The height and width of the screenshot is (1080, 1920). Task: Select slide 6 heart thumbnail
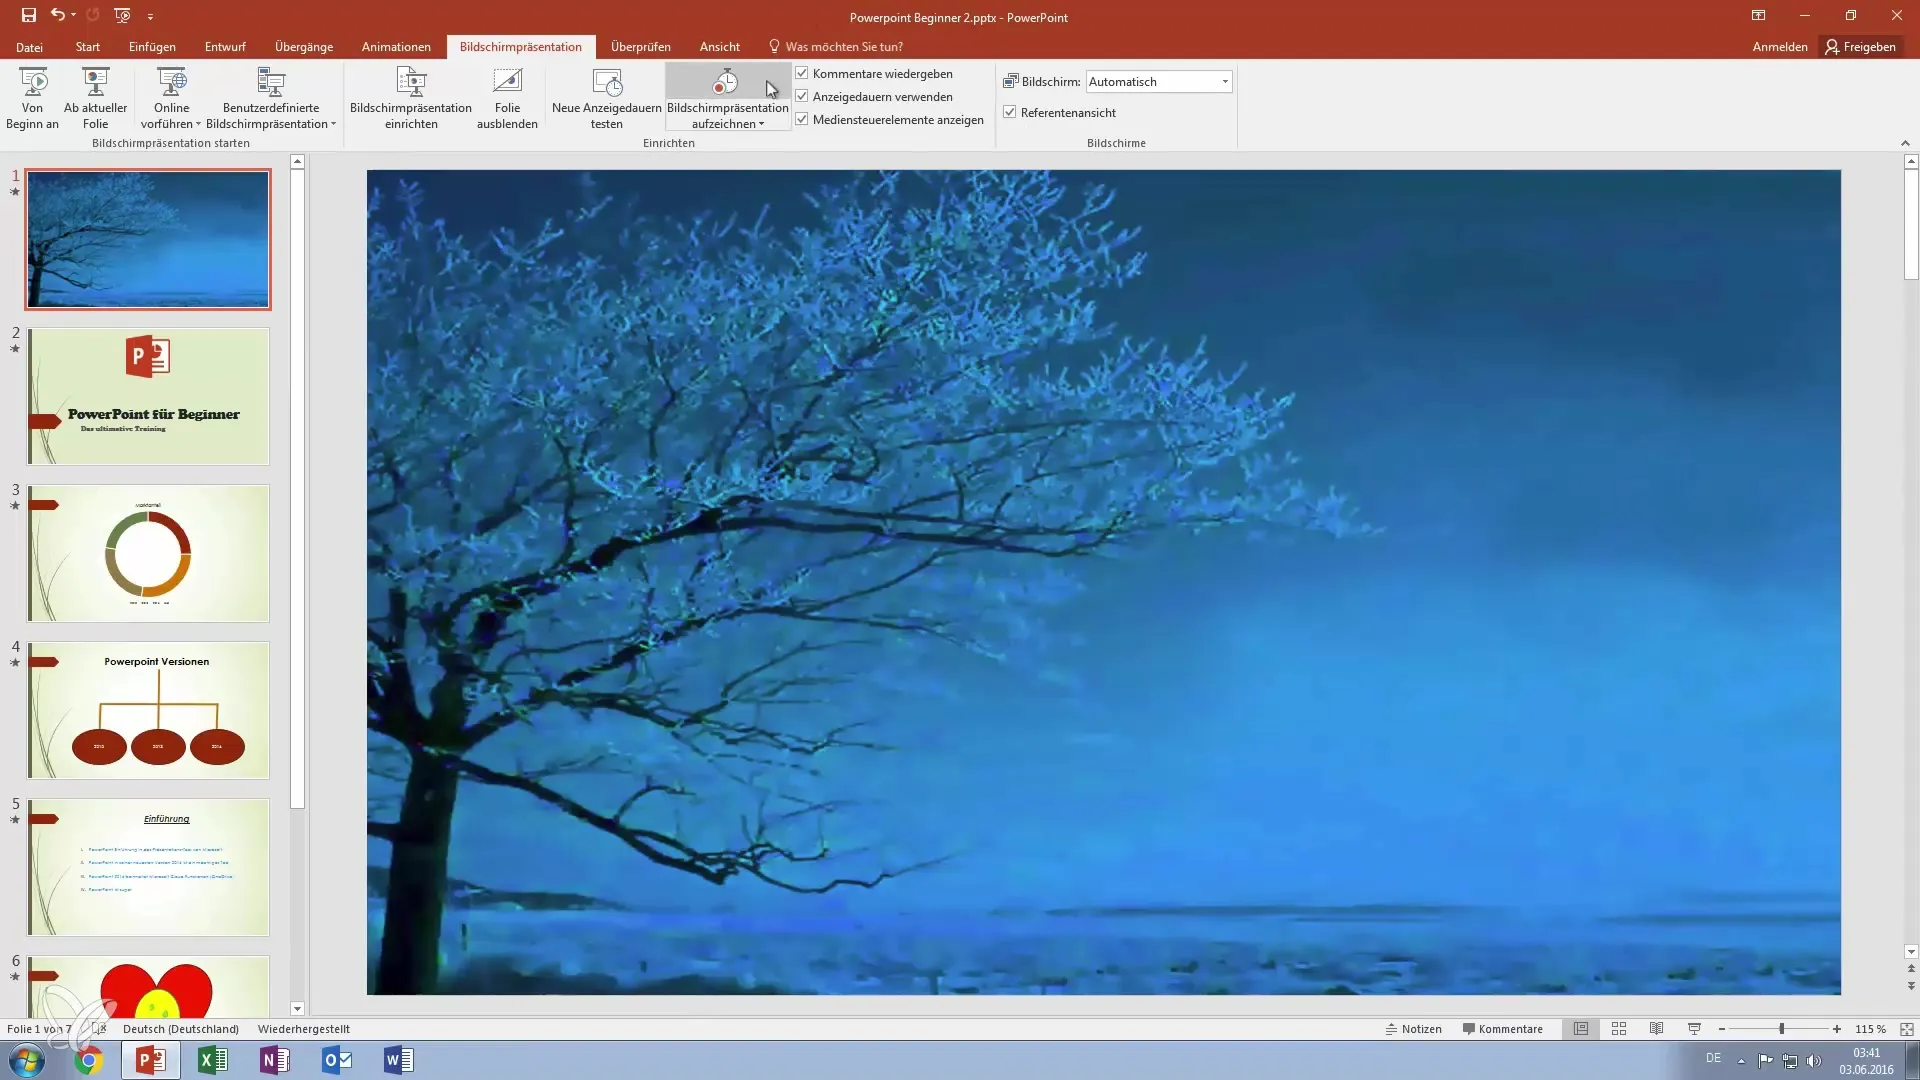148,986
